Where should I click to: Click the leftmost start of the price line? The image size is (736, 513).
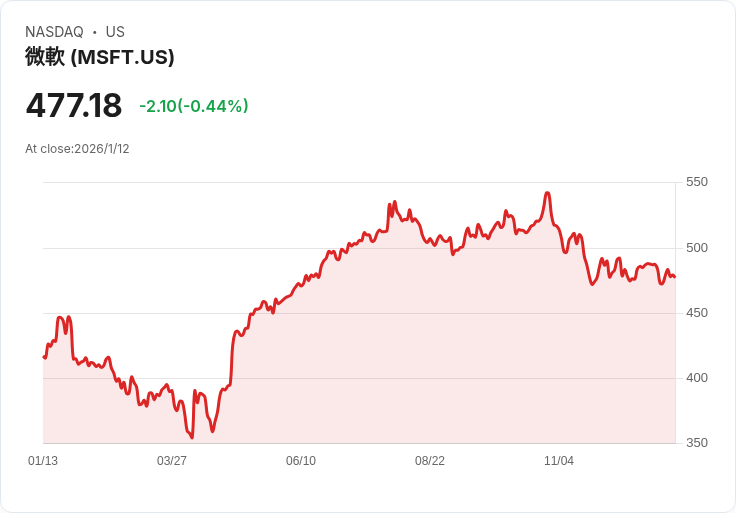coord(44,357)
